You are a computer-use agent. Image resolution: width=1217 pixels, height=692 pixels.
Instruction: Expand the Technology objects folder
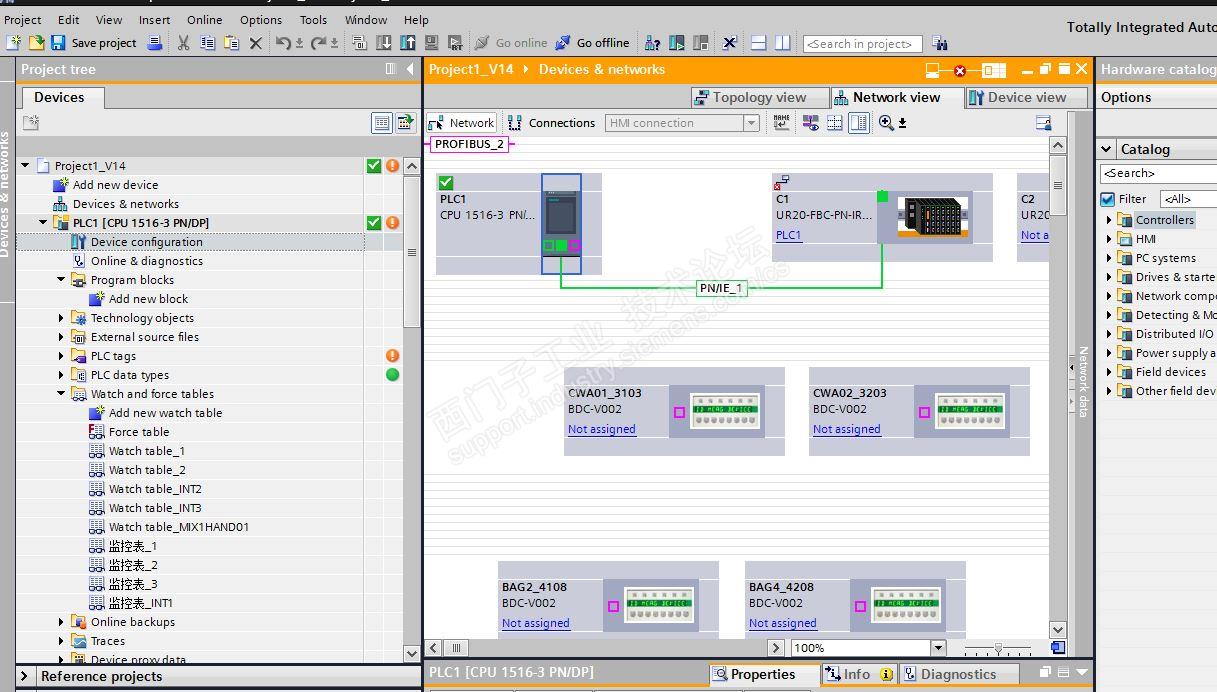(61, 318)
